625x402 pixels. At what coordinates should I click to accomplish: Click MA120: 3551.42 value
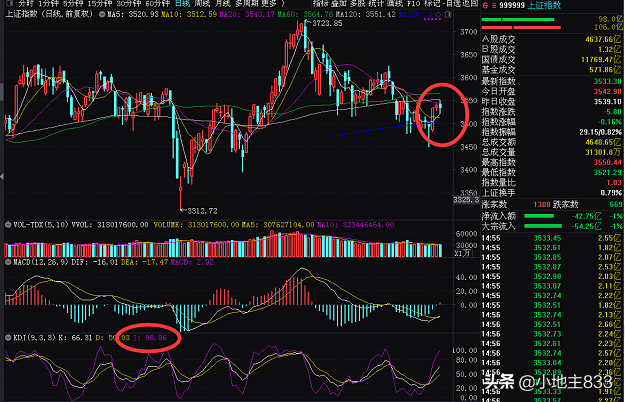click(x=366, y=14)
